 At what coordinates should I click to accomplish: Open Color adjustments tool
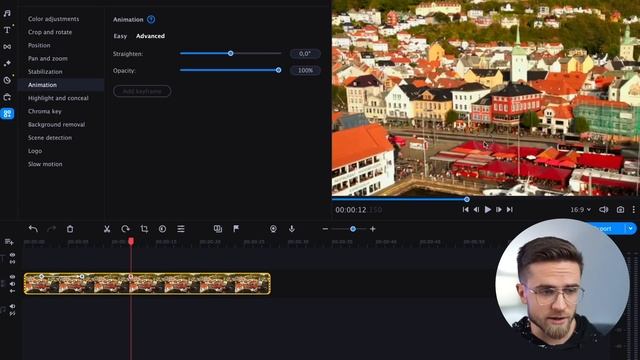point(53,19)
